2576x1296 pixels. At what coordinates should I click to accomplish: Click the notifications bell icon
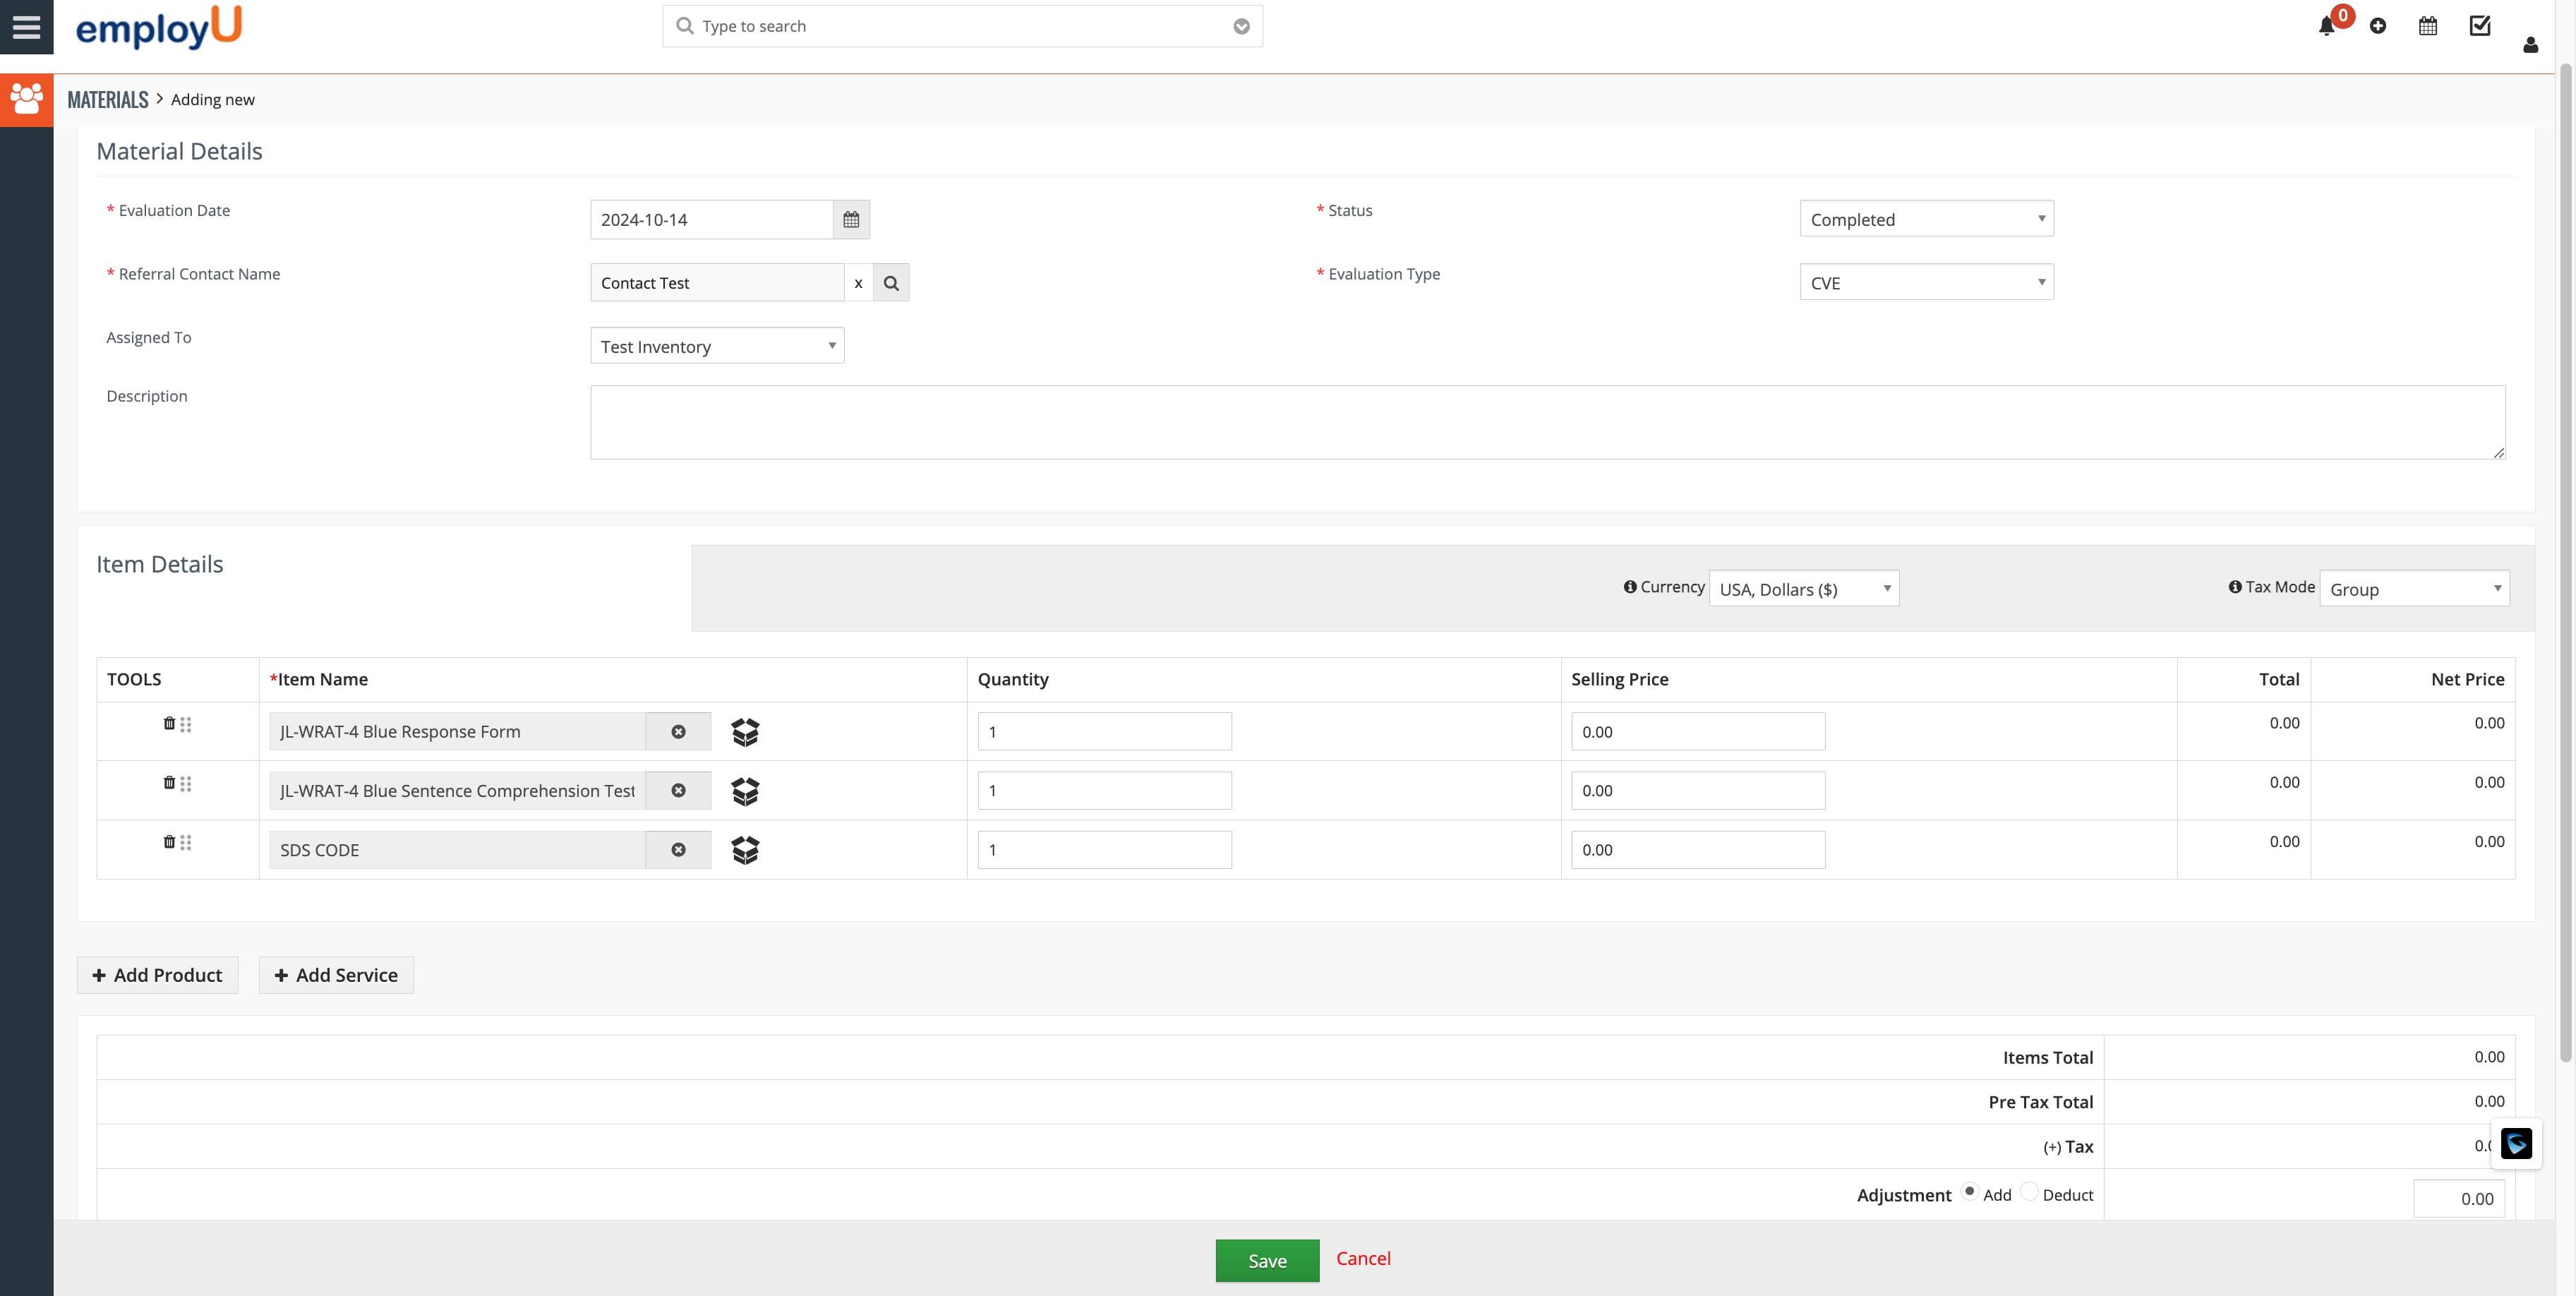point(2326,27)
